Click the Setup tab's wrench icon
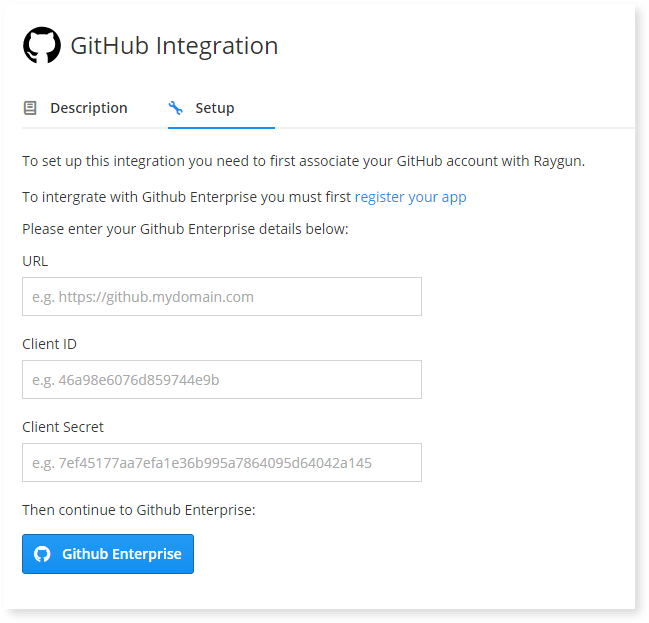 click(x=175, y=108)
